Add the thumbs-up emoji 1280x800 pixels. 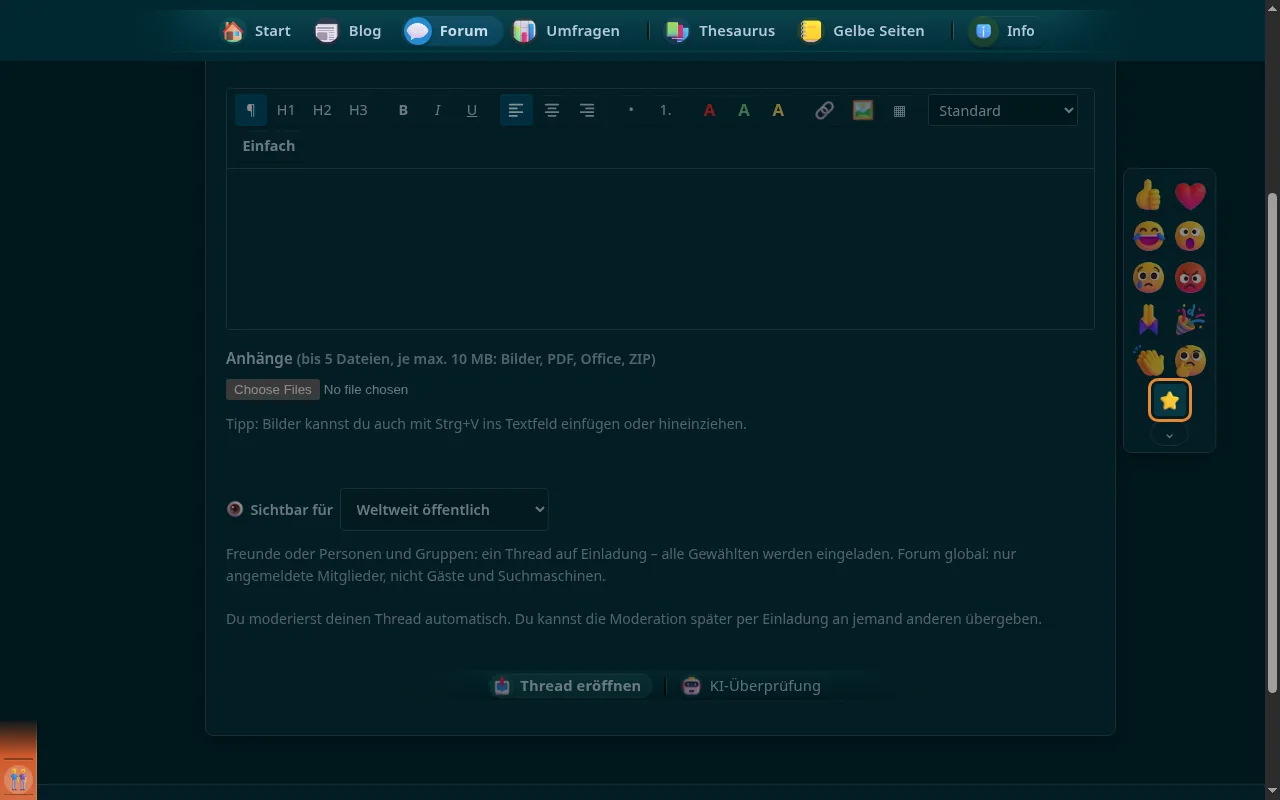1149,195
